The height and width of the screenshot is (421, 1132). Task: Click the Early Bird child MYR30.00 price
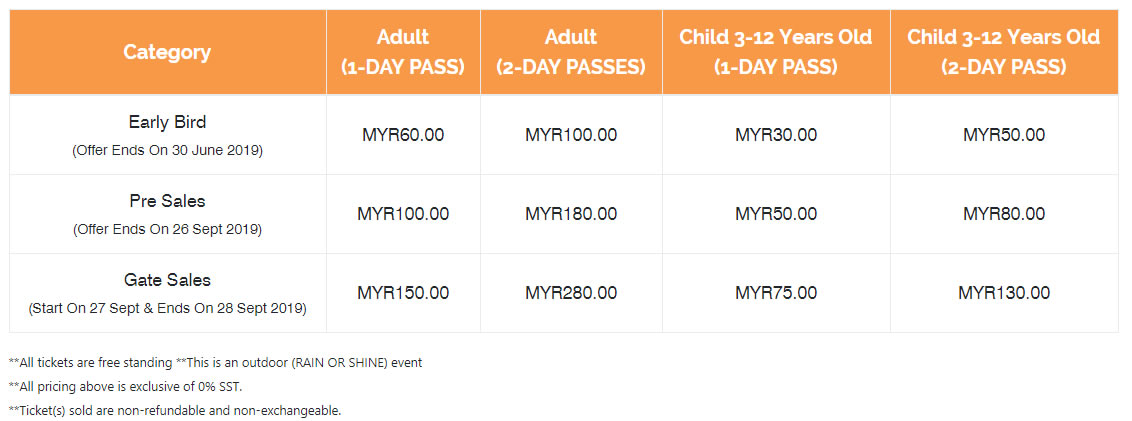[776, 135]
